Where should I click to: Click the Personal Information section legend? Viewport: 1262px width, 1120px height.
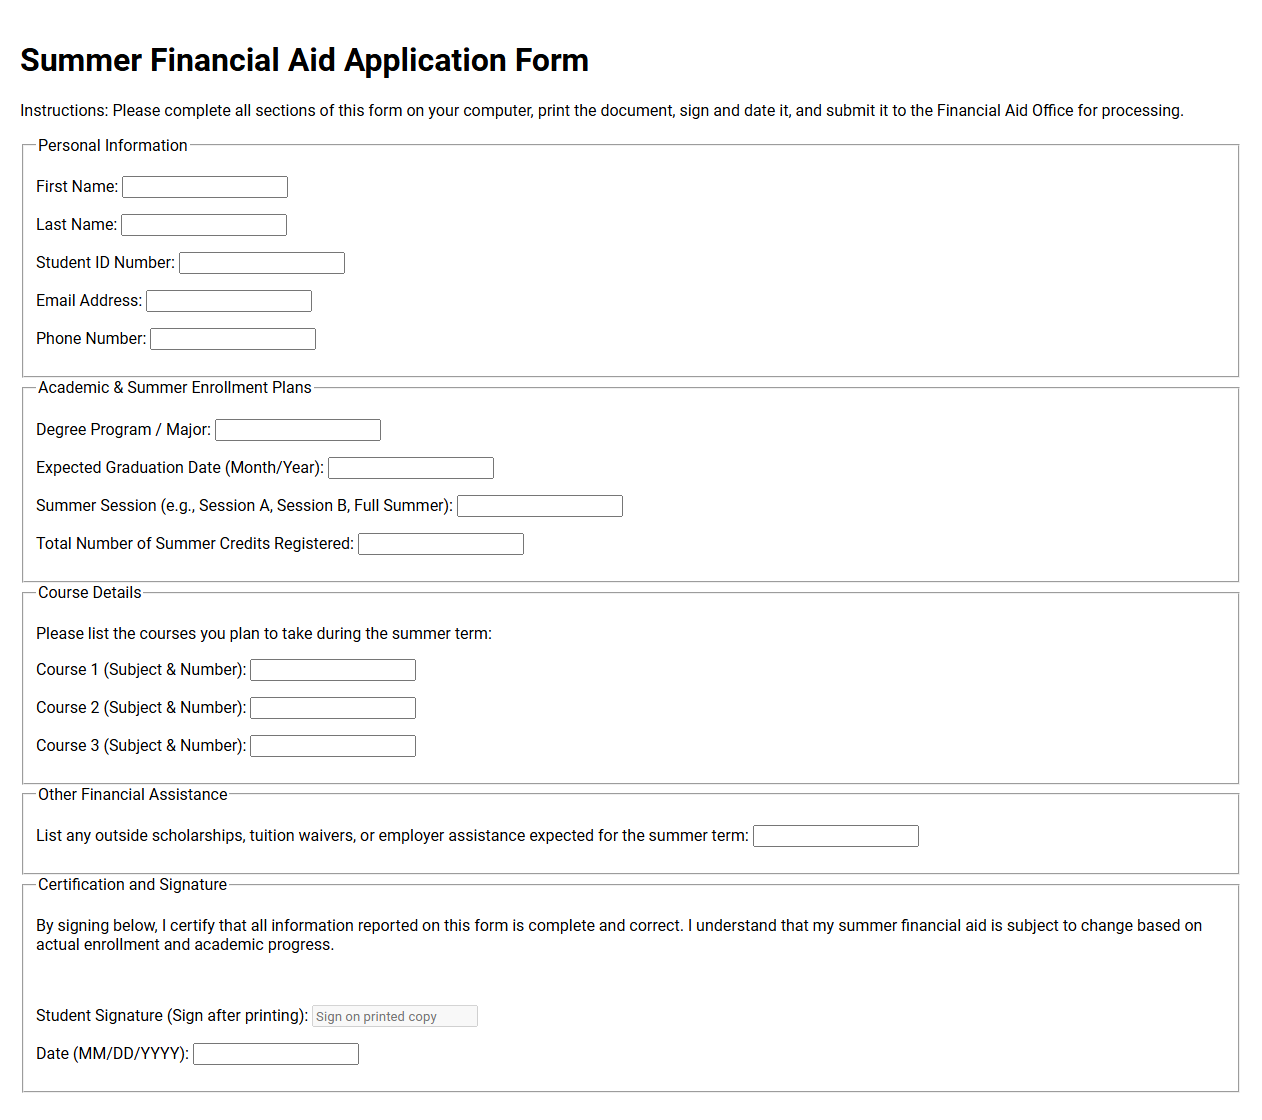point(113,146)
